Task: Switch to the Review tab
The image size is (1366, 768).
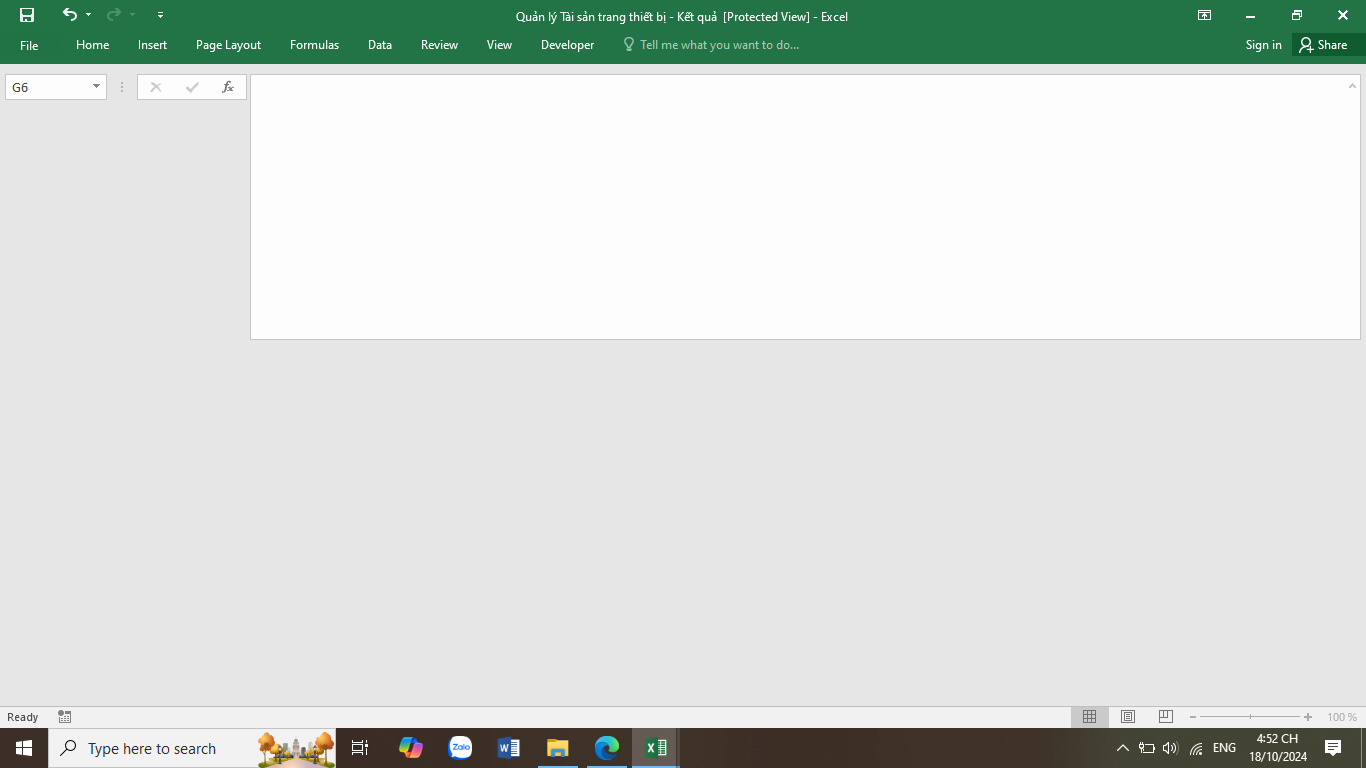Action: click(x=439, y=45)
